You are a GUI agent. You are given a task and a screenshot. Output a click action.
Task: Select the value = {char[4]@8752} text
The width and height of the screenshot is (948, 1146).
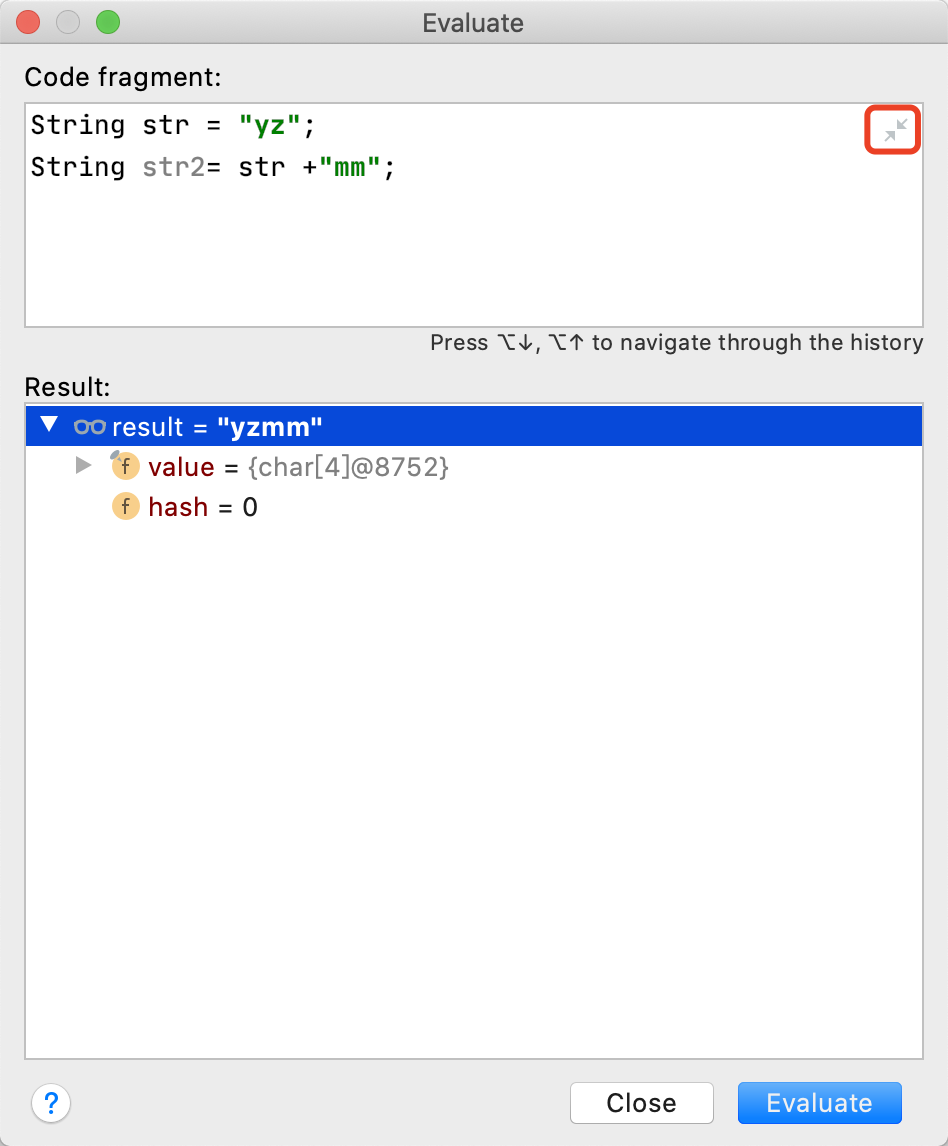click(x=298, y=467)
